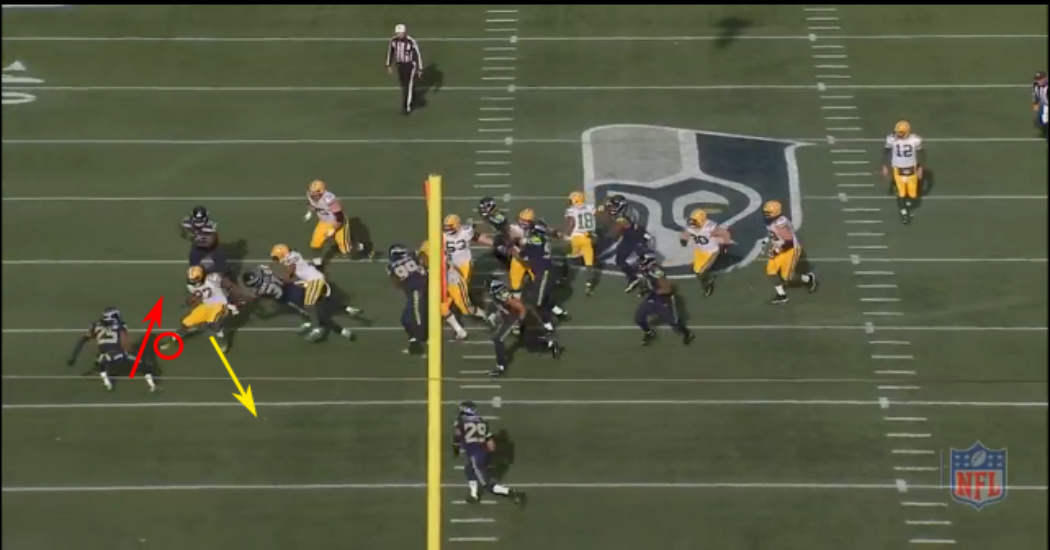
Task: Click the Packers player nearest the referee
Action: 327,217
